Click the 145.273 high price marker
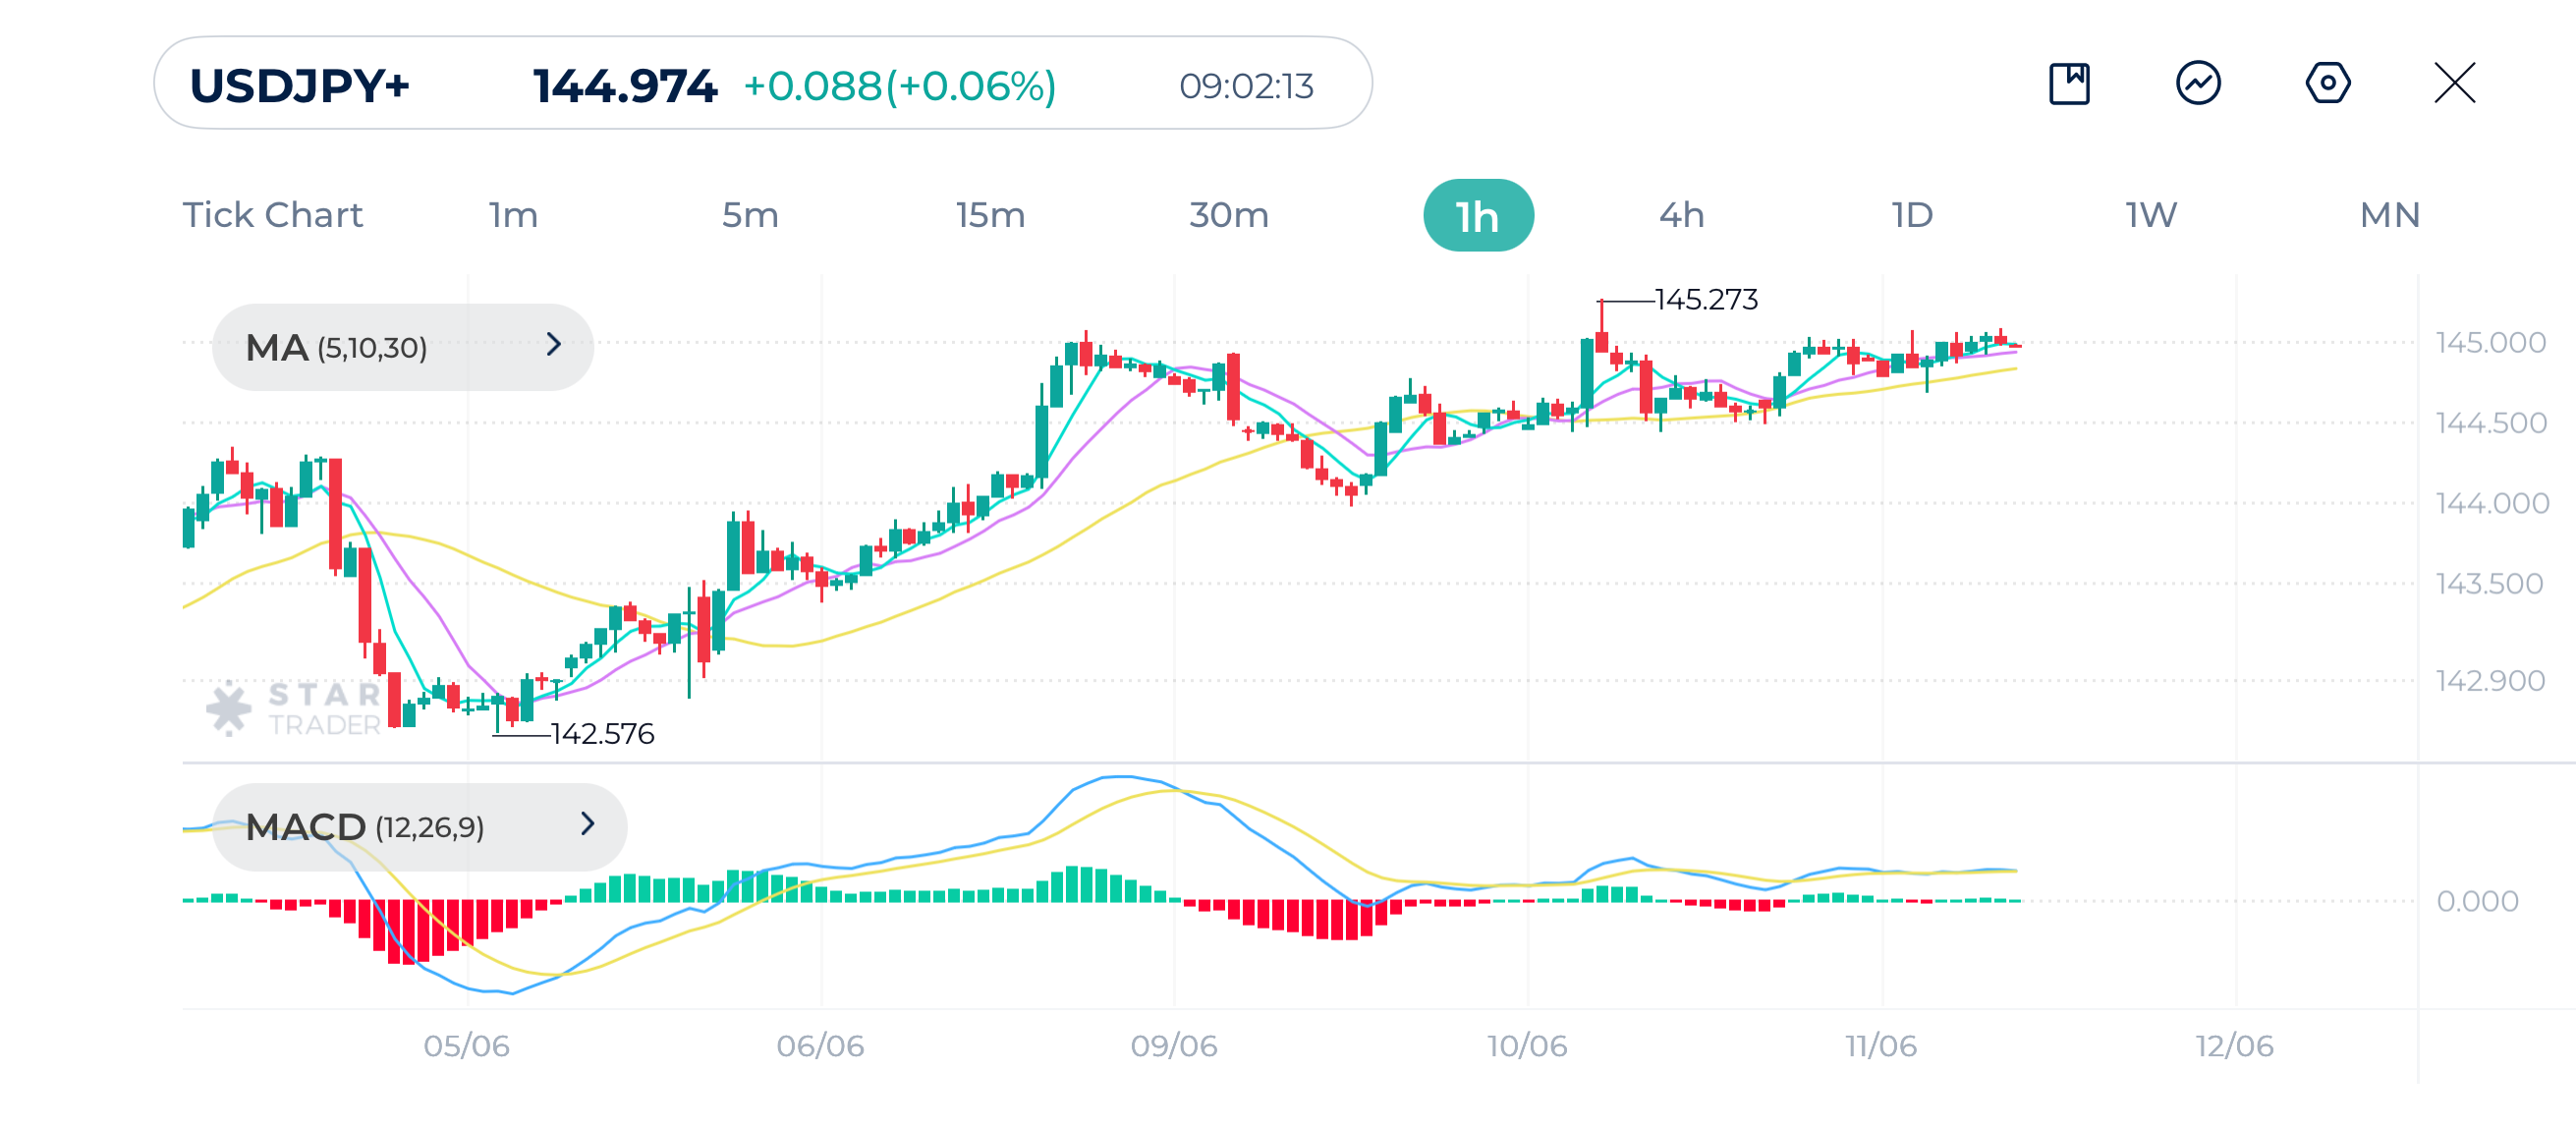 (1705, 297)
